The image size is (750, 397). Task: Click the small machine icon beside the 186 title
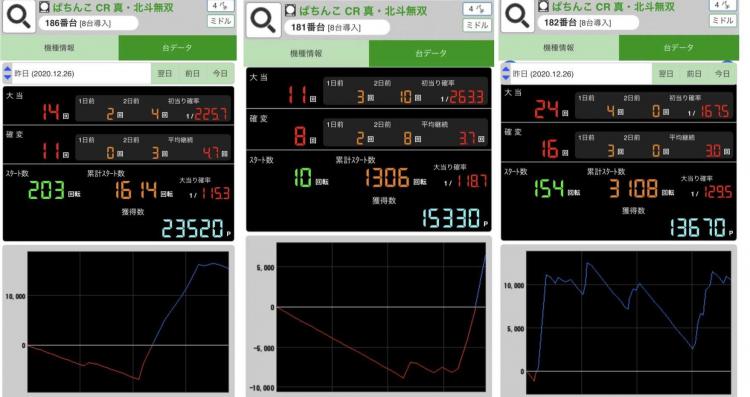44,7
